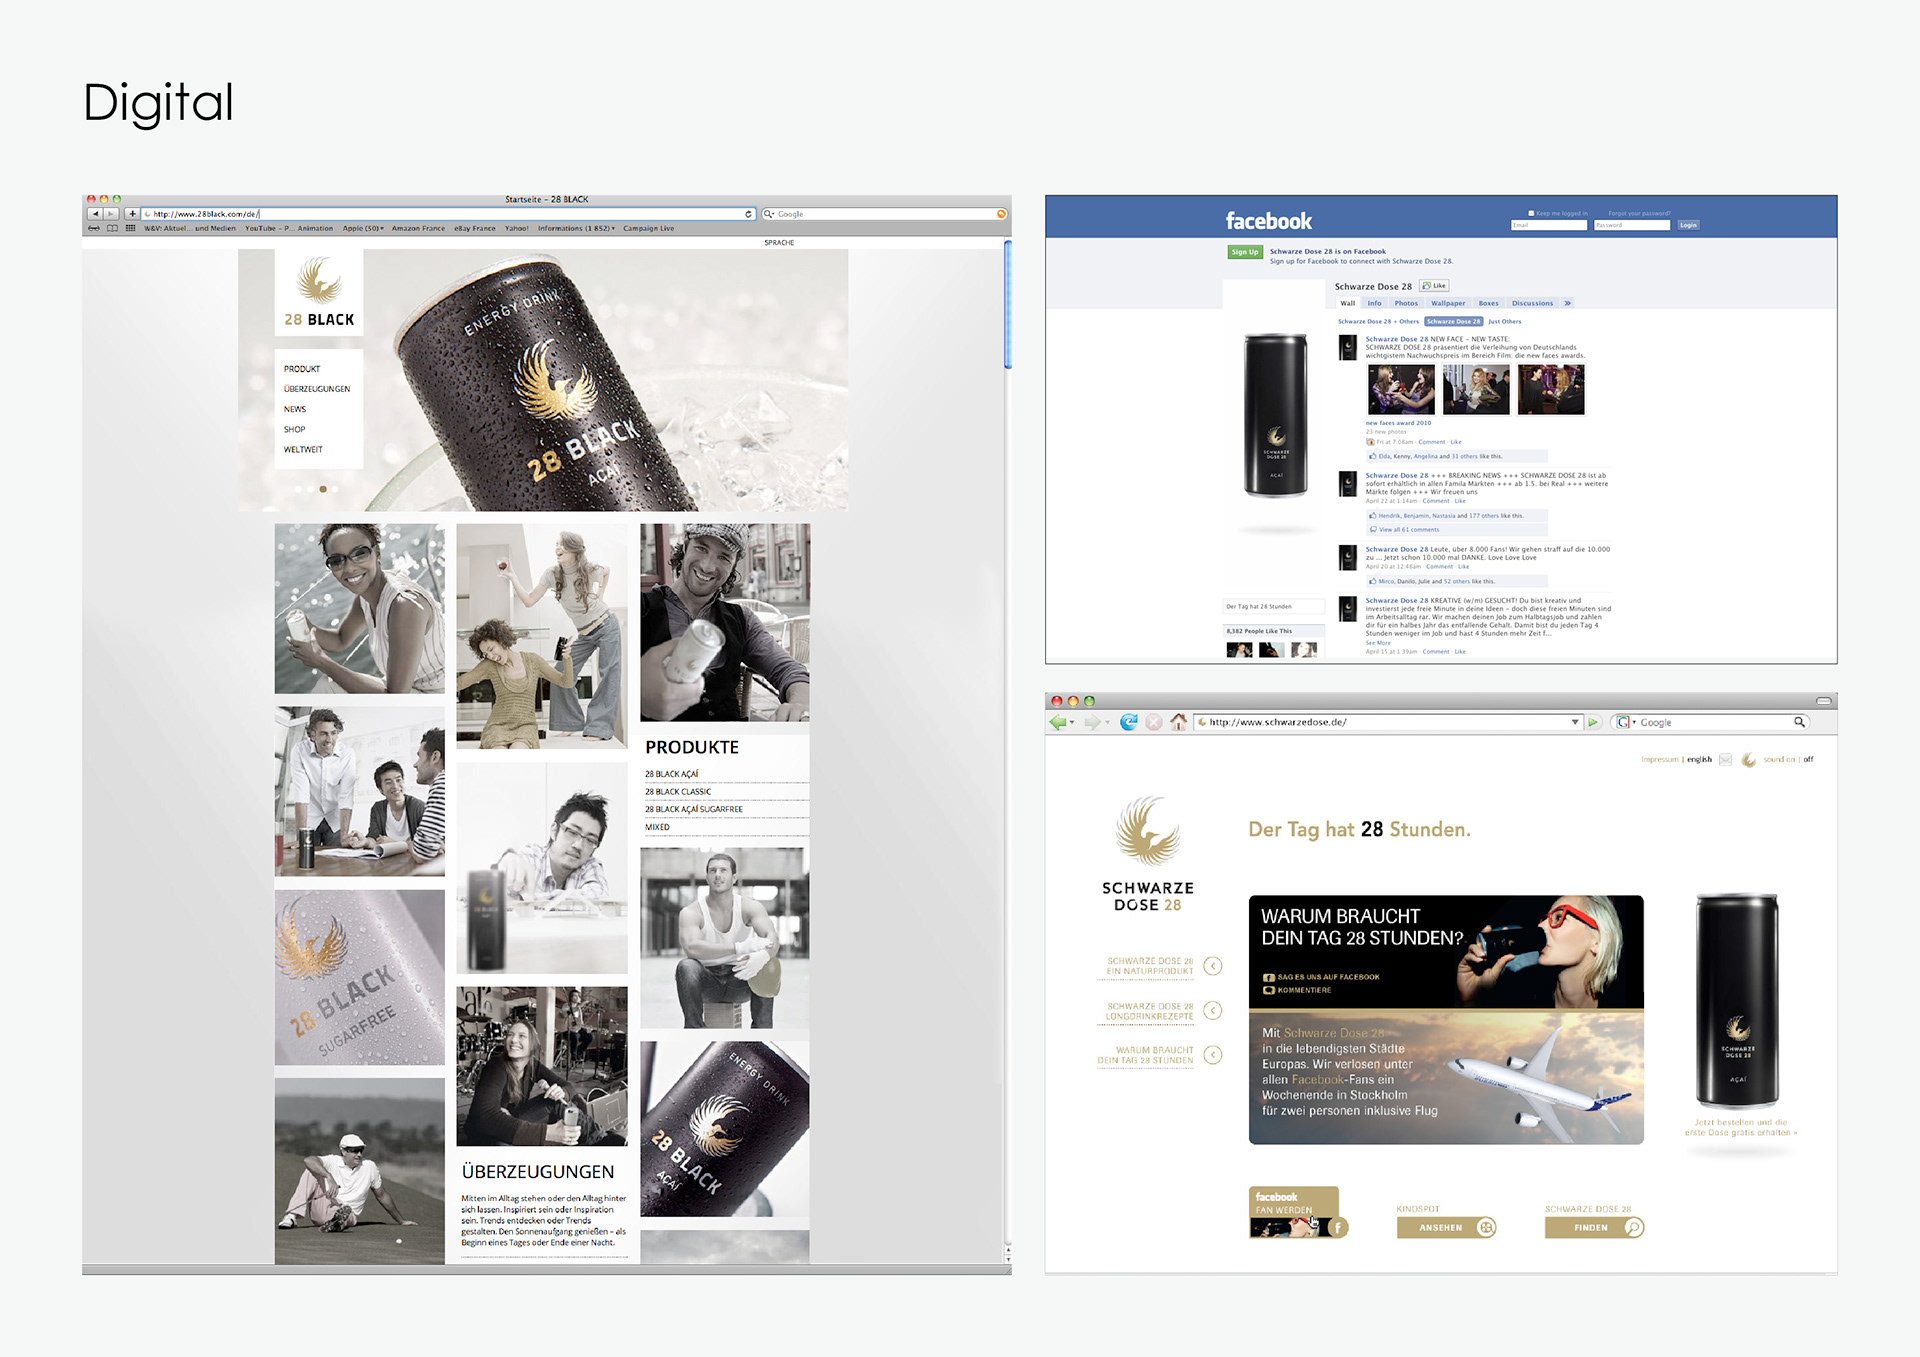1920x1357 pixels.
Task: Click the Firefox home icon
Action: [x=1179, y=722]
